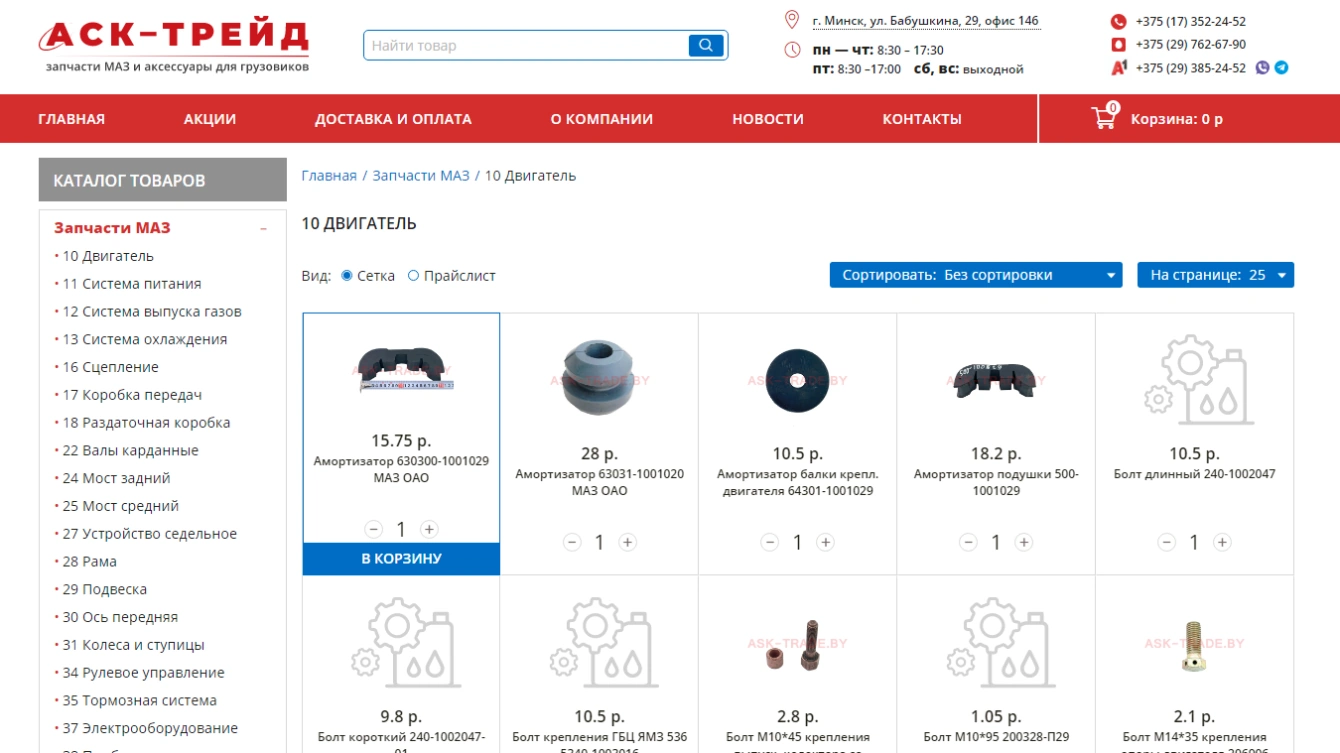Screen dimensions: 1340x753
Task: Select 16 Сцепление category
Action: tap(110, 367)
